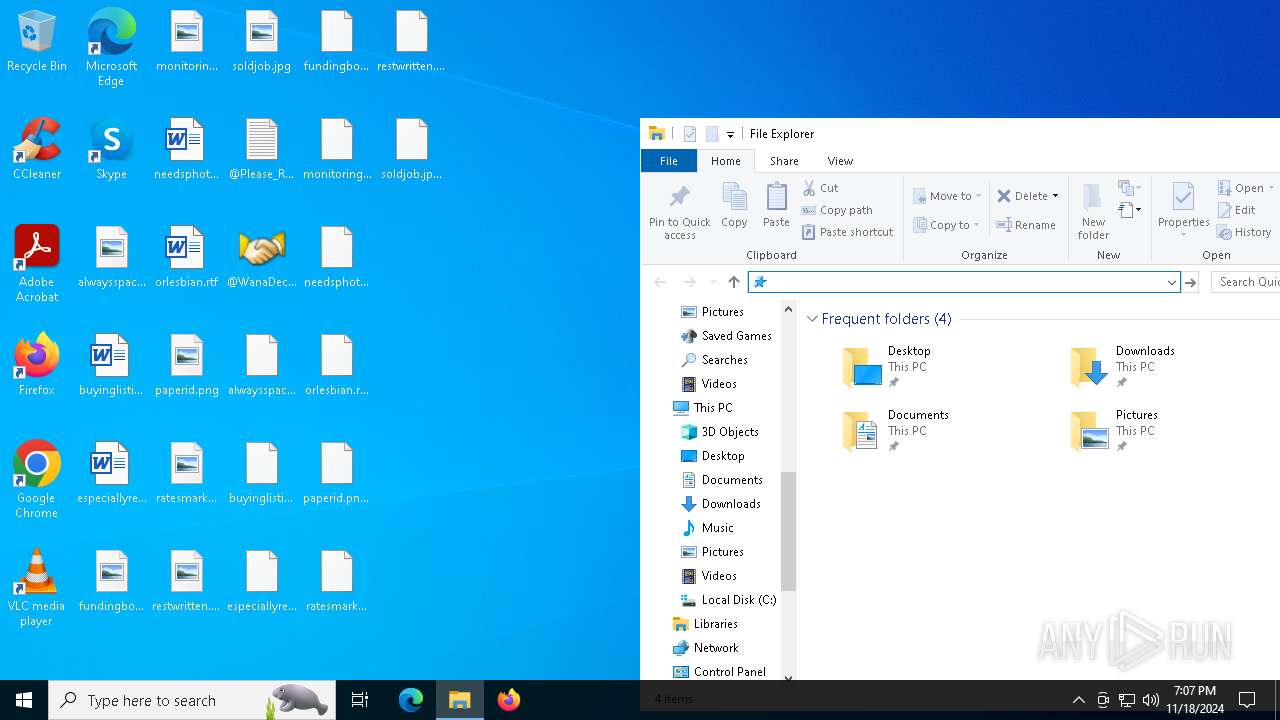The width and height of the screenshot is (1280, 720).
Task: Open Recycle Bin desktop icon
Action: (x=37, y=42)
